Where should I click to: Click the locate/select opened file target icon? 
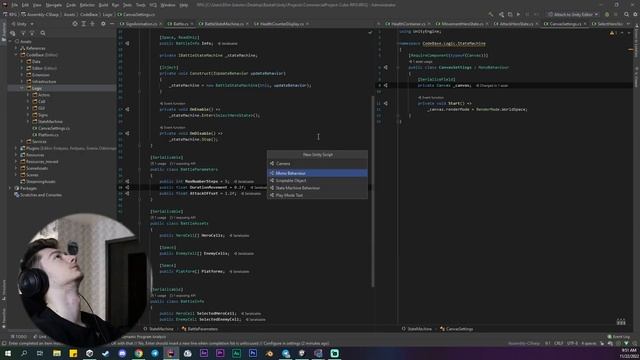[75, 24]
